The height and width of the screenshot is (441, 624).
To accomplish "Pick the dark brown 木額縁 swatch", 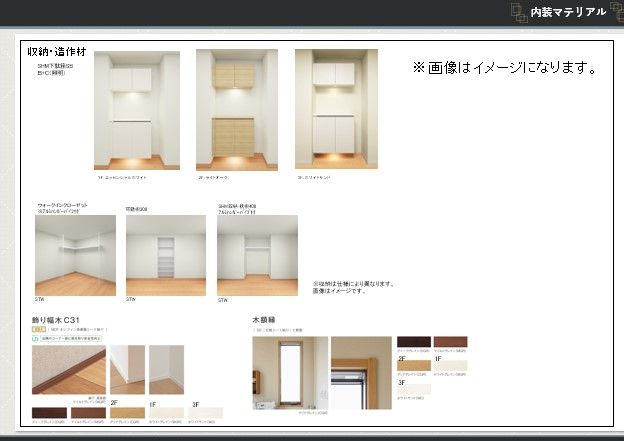I will 414,342.
